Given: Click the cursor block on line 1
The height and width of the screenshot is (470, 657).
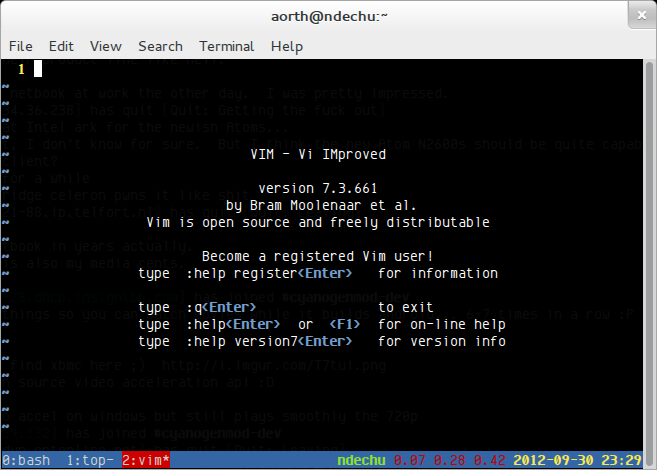Looking at the screenshot, I should [x=38, y=69].
